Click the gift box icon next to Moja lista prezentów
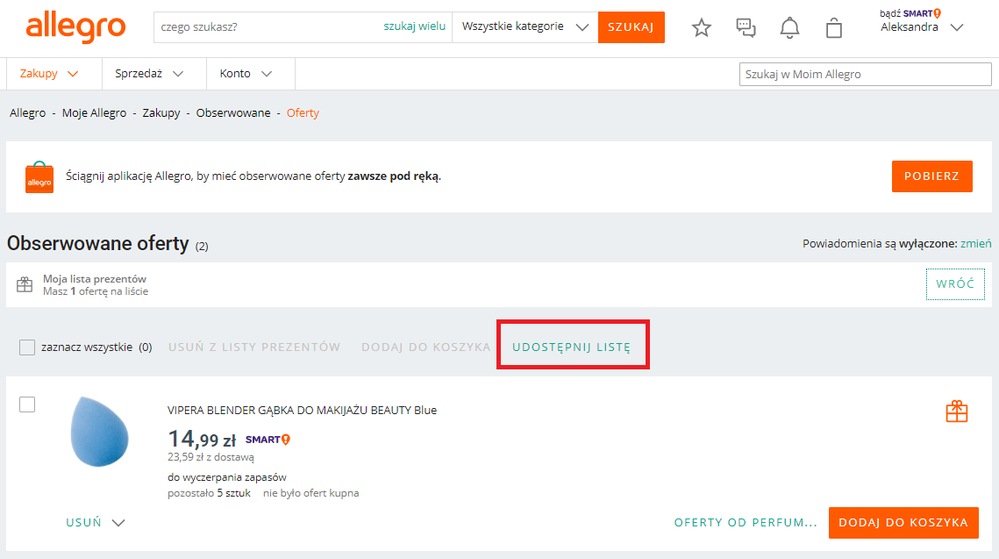 (x=24, y=284)
